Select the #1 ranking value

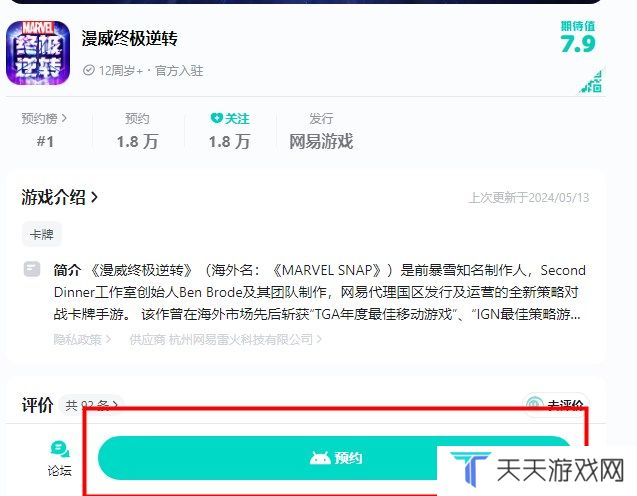pyautogui.click(x=45, y=141)
